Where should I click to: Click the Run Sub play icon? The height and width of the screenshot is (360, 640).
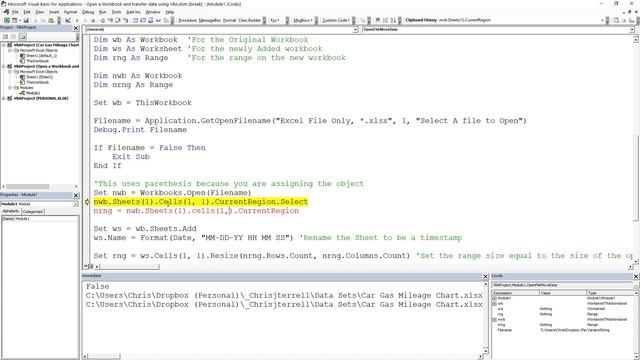click(x=77, y=20)
